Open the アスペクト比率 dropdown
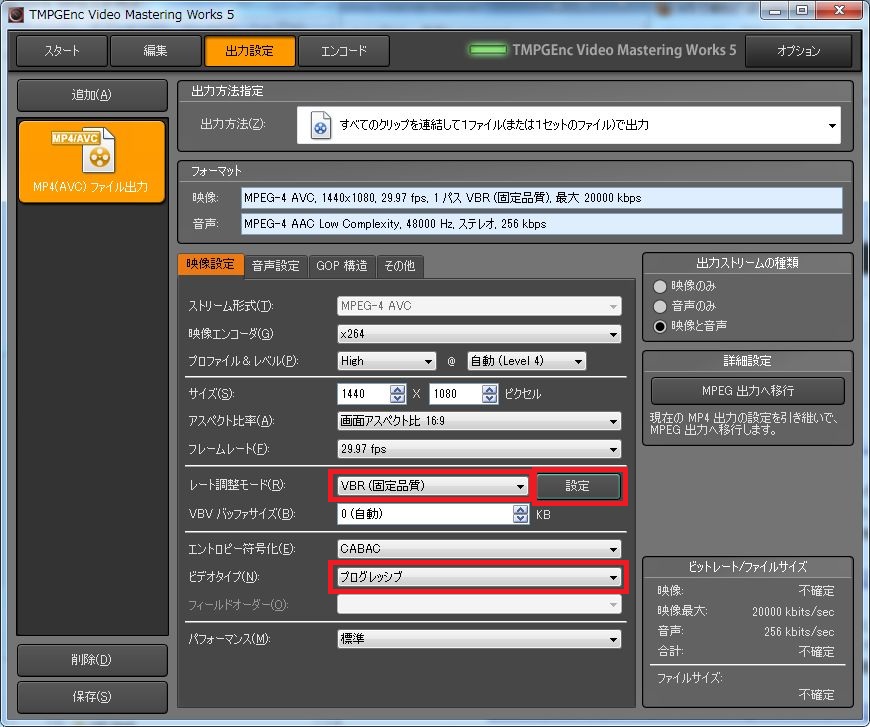870x727 pixels. tap(479, 421)
